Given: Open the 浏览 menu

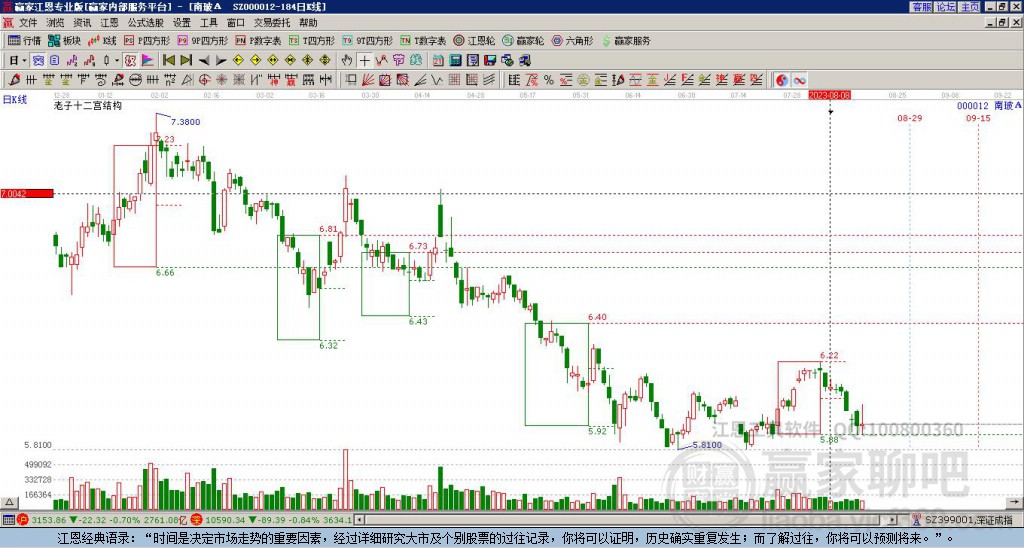Looking at the screenshot, I should 55,23.
